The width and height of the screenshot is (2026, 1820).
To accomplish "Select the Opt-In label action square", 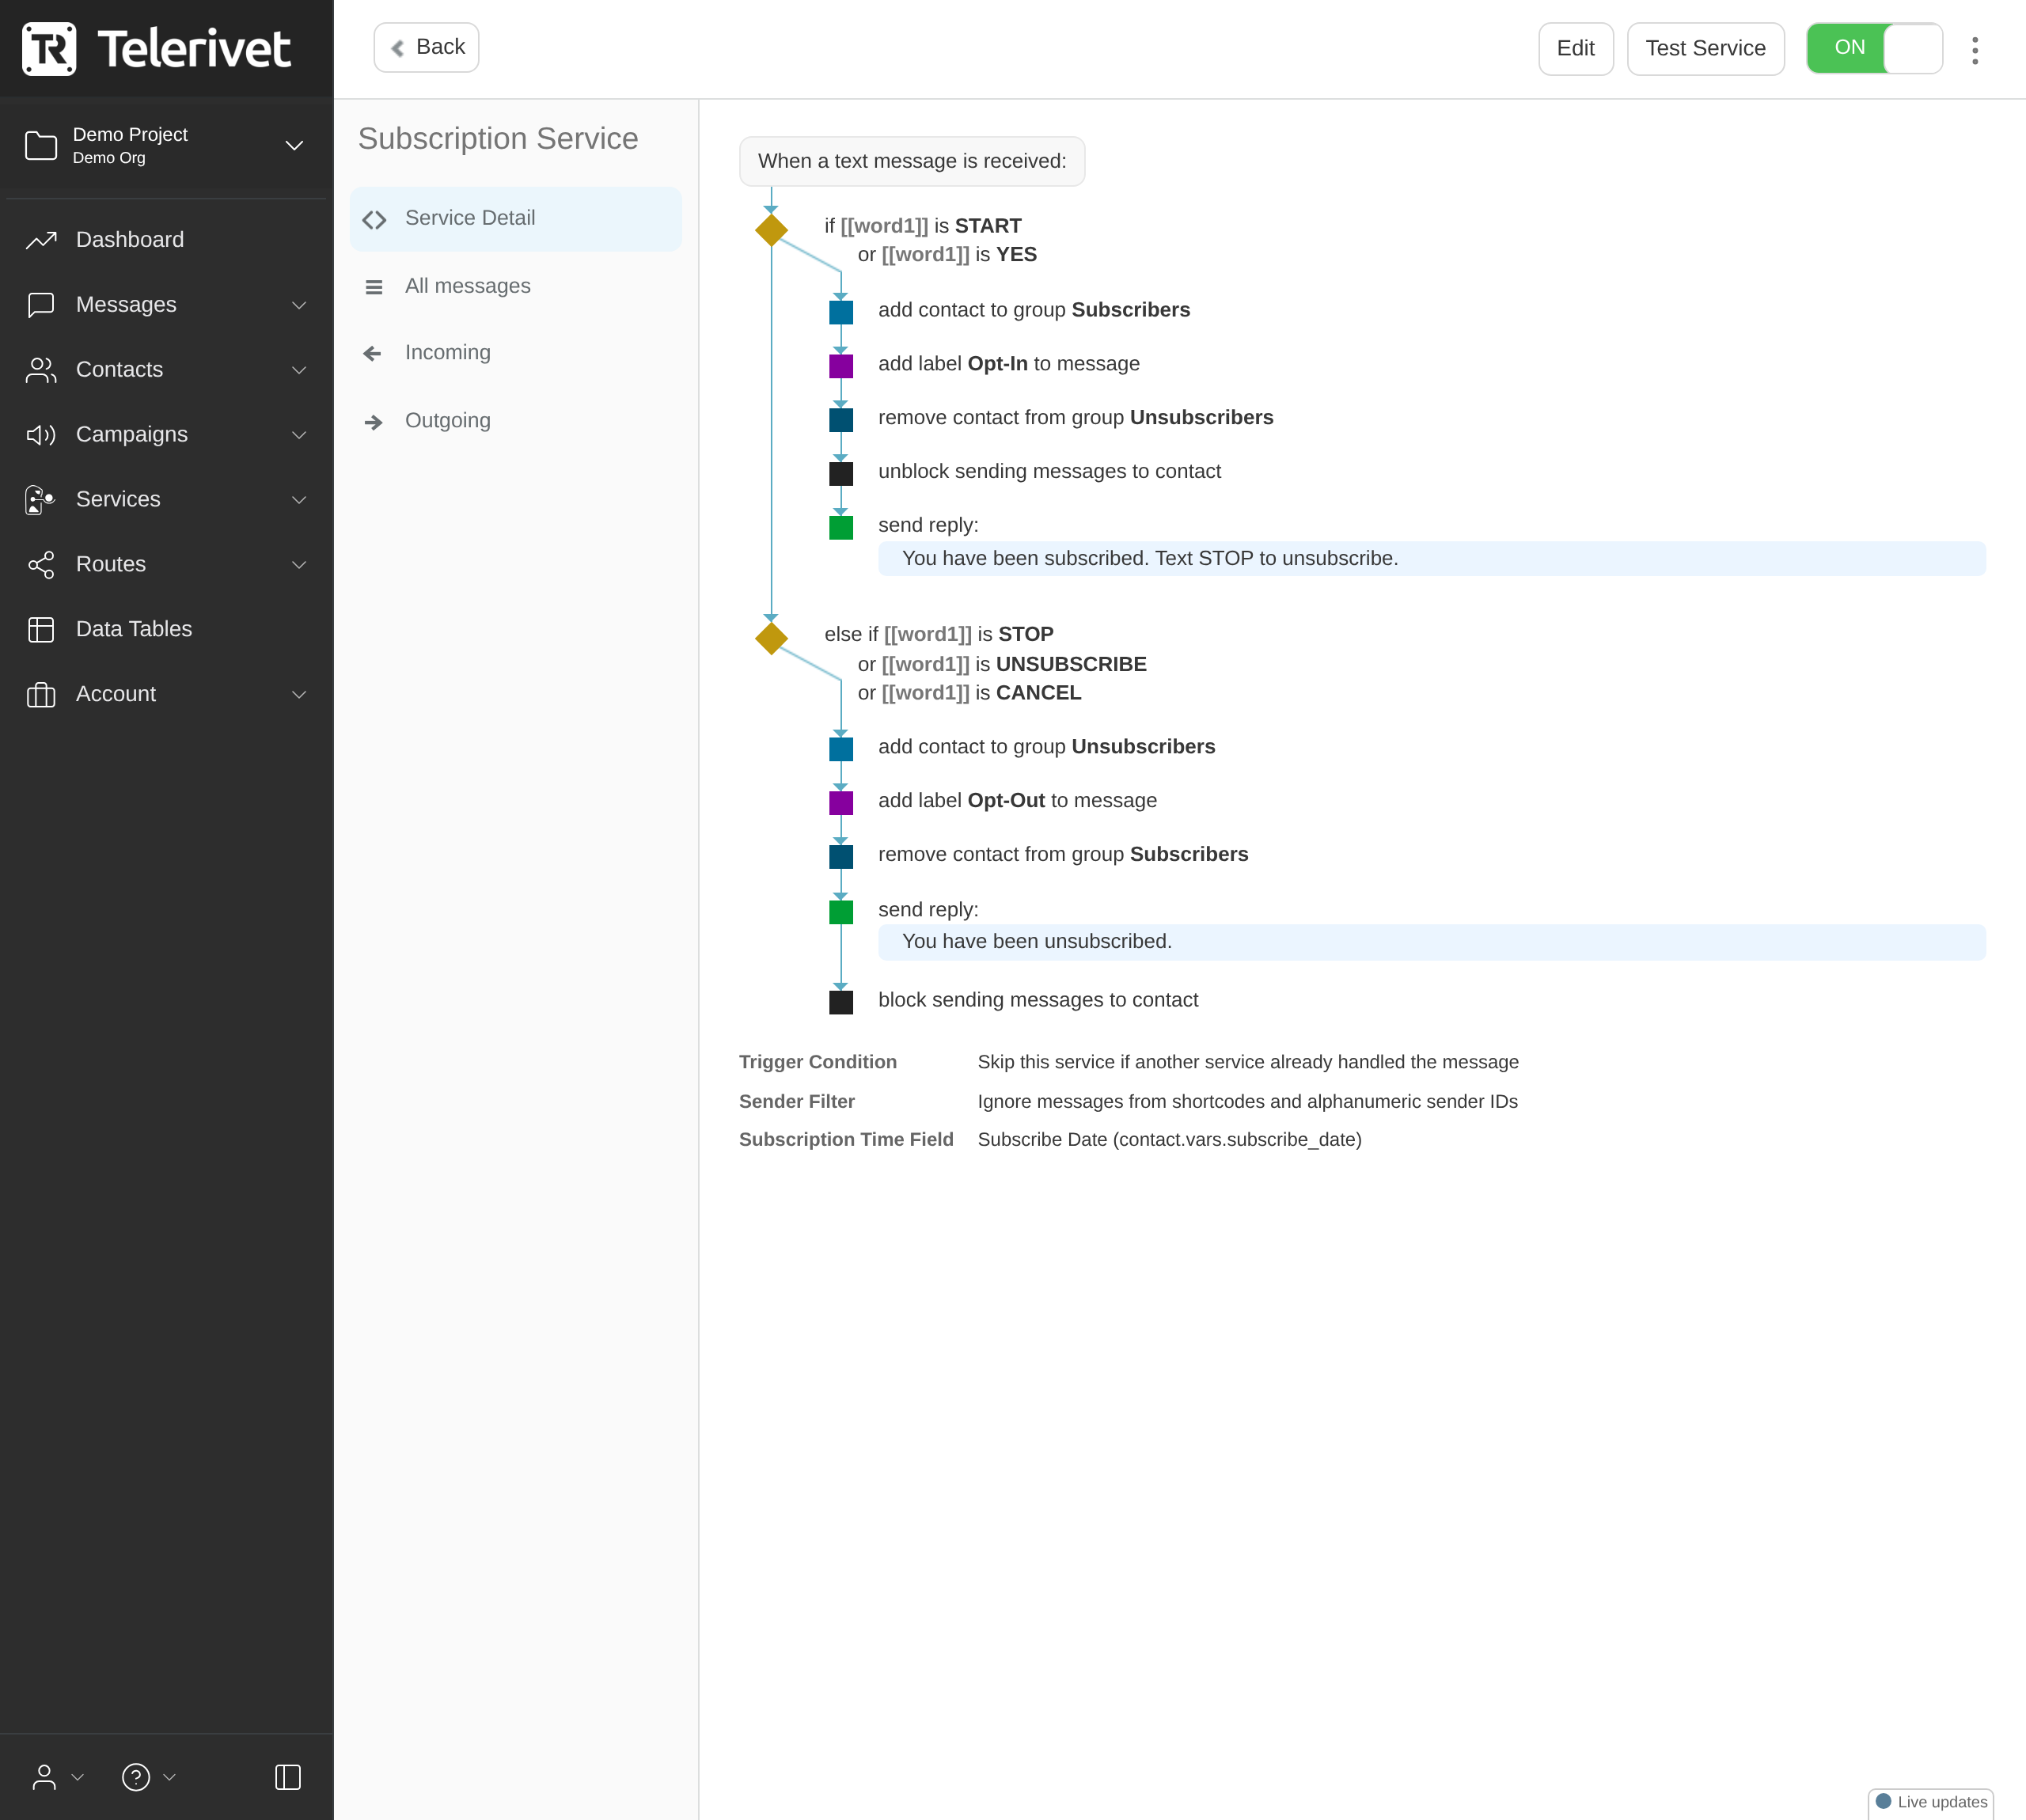I will coord(841,366).
